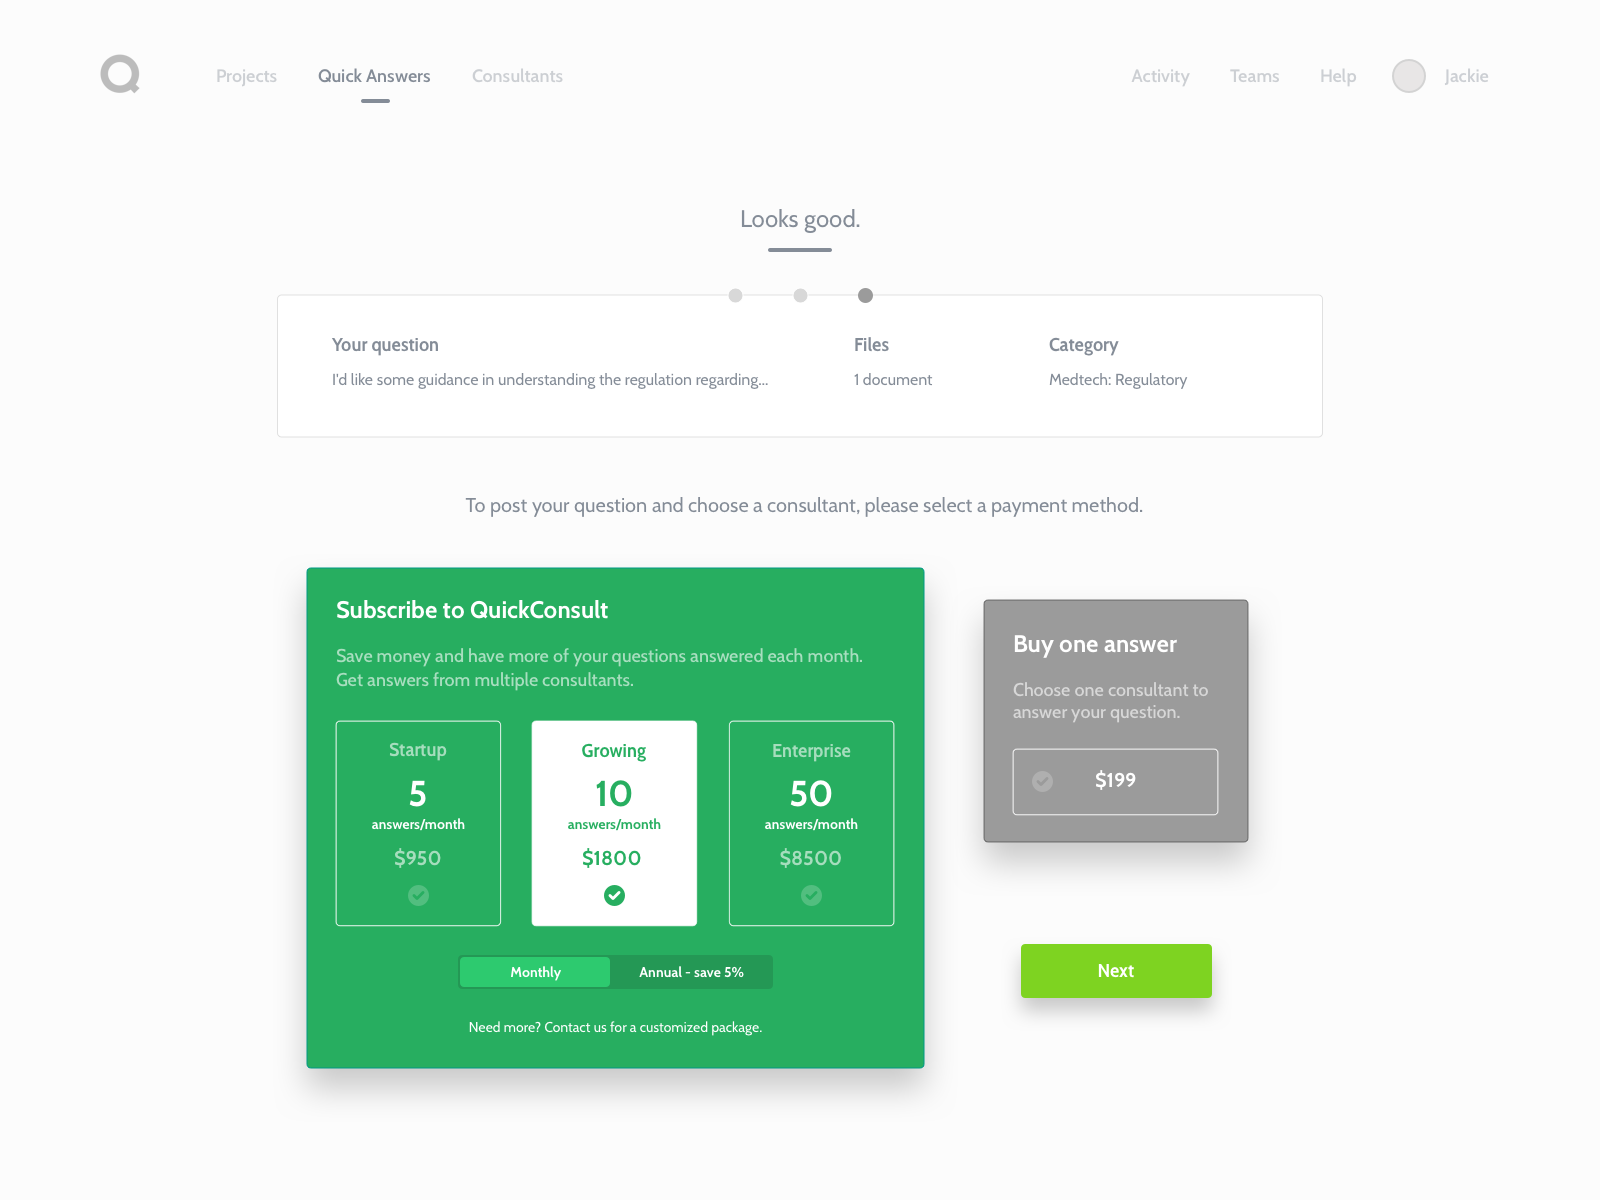Keep Monthly billing selected

click(535, 971)
